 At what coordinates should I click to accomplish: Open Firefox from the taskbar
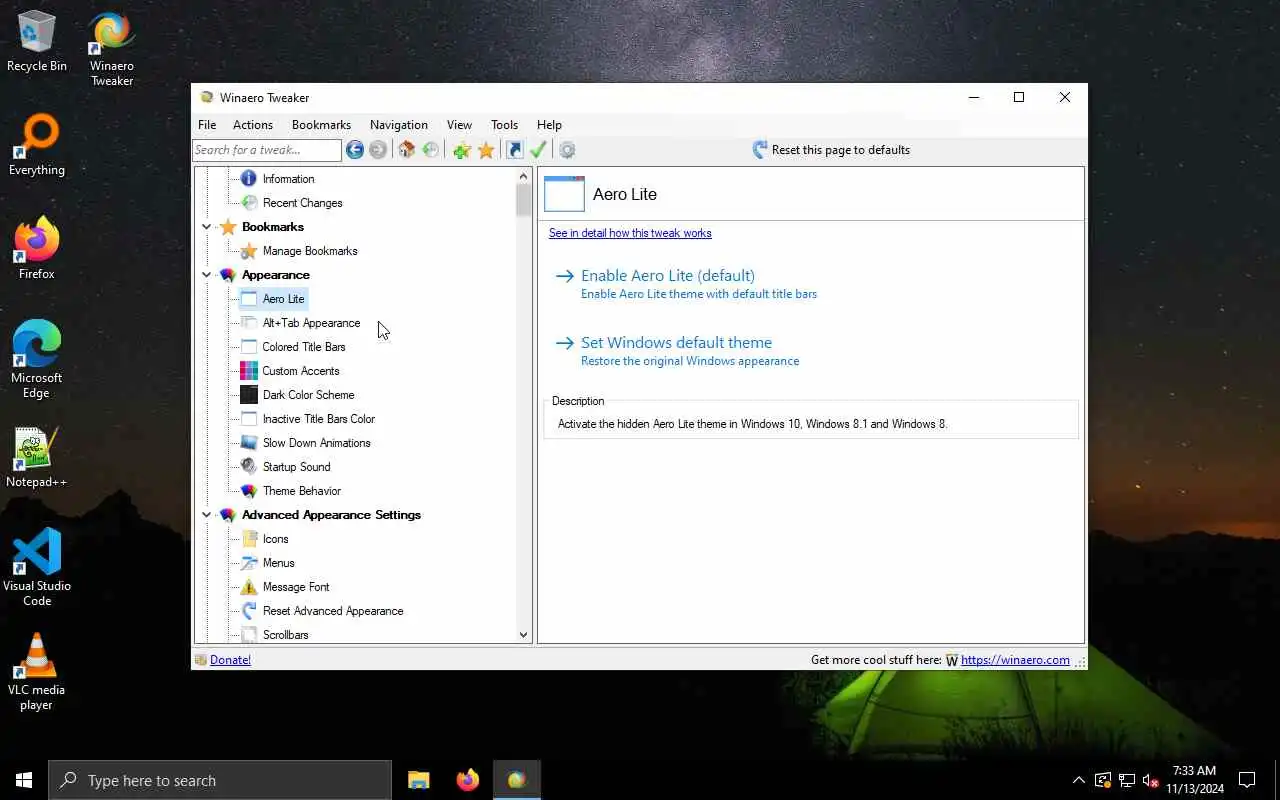(x=467, y=780)
